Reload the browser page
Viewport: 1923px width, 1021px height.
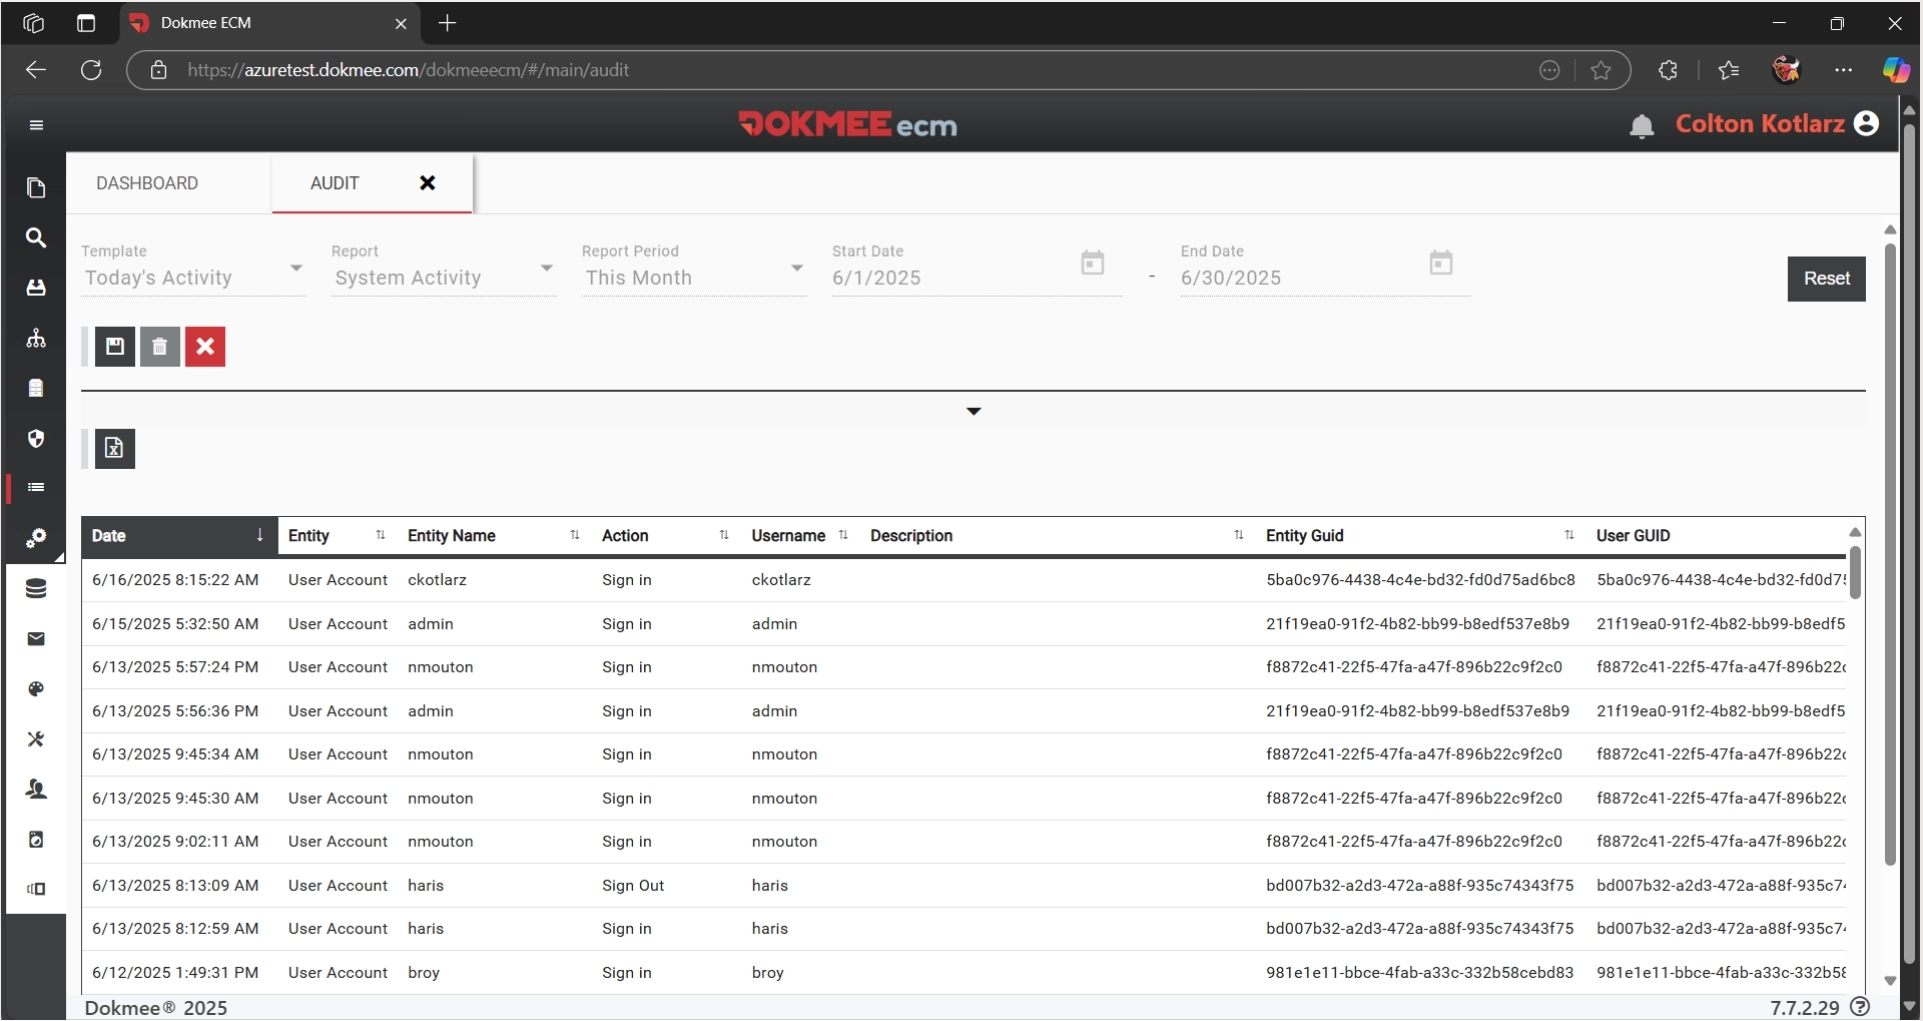point(91,70)
